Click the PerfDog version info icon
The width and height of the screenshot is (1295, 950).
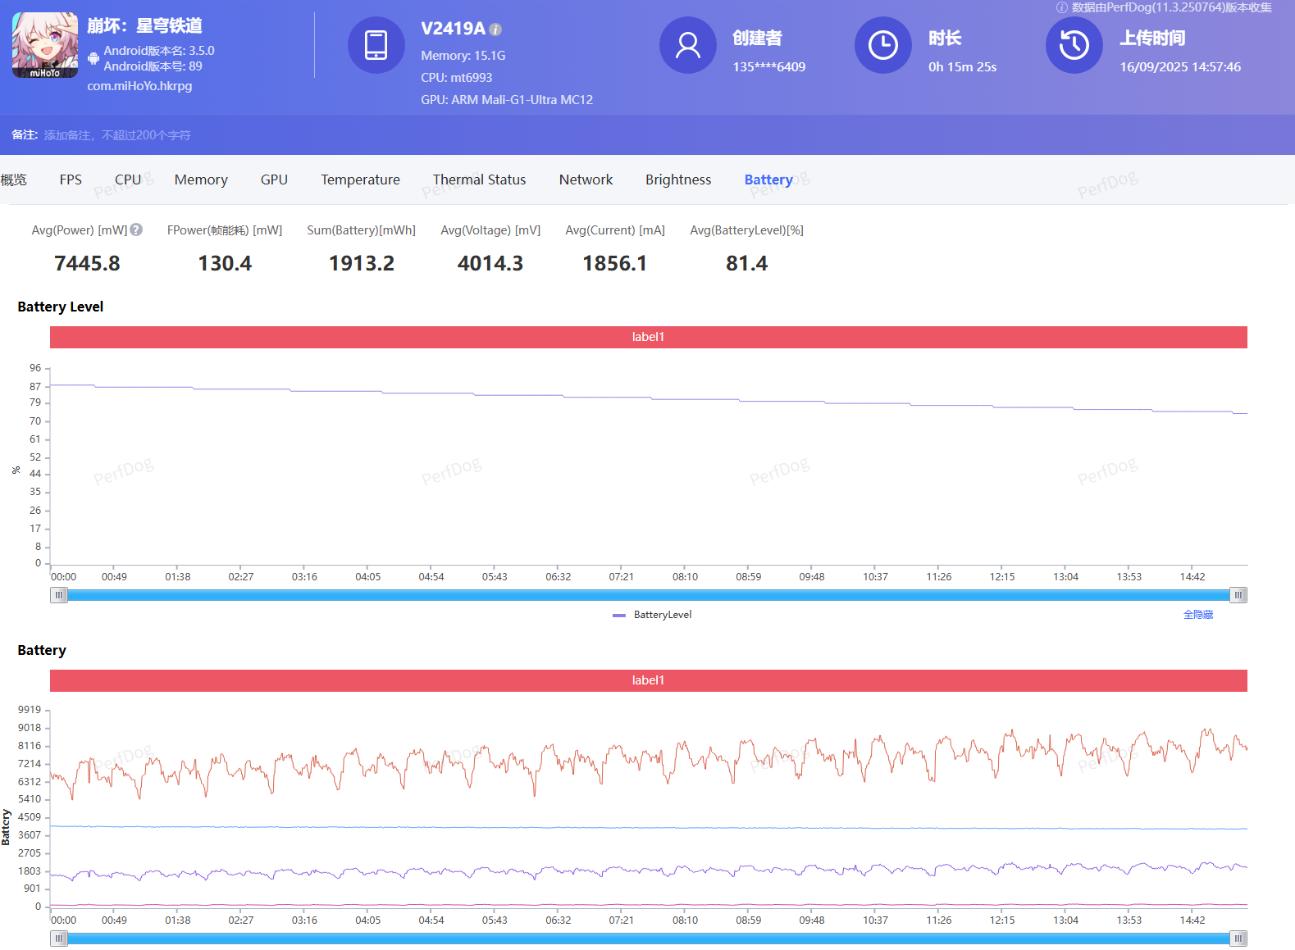(x=1062, y=7)
